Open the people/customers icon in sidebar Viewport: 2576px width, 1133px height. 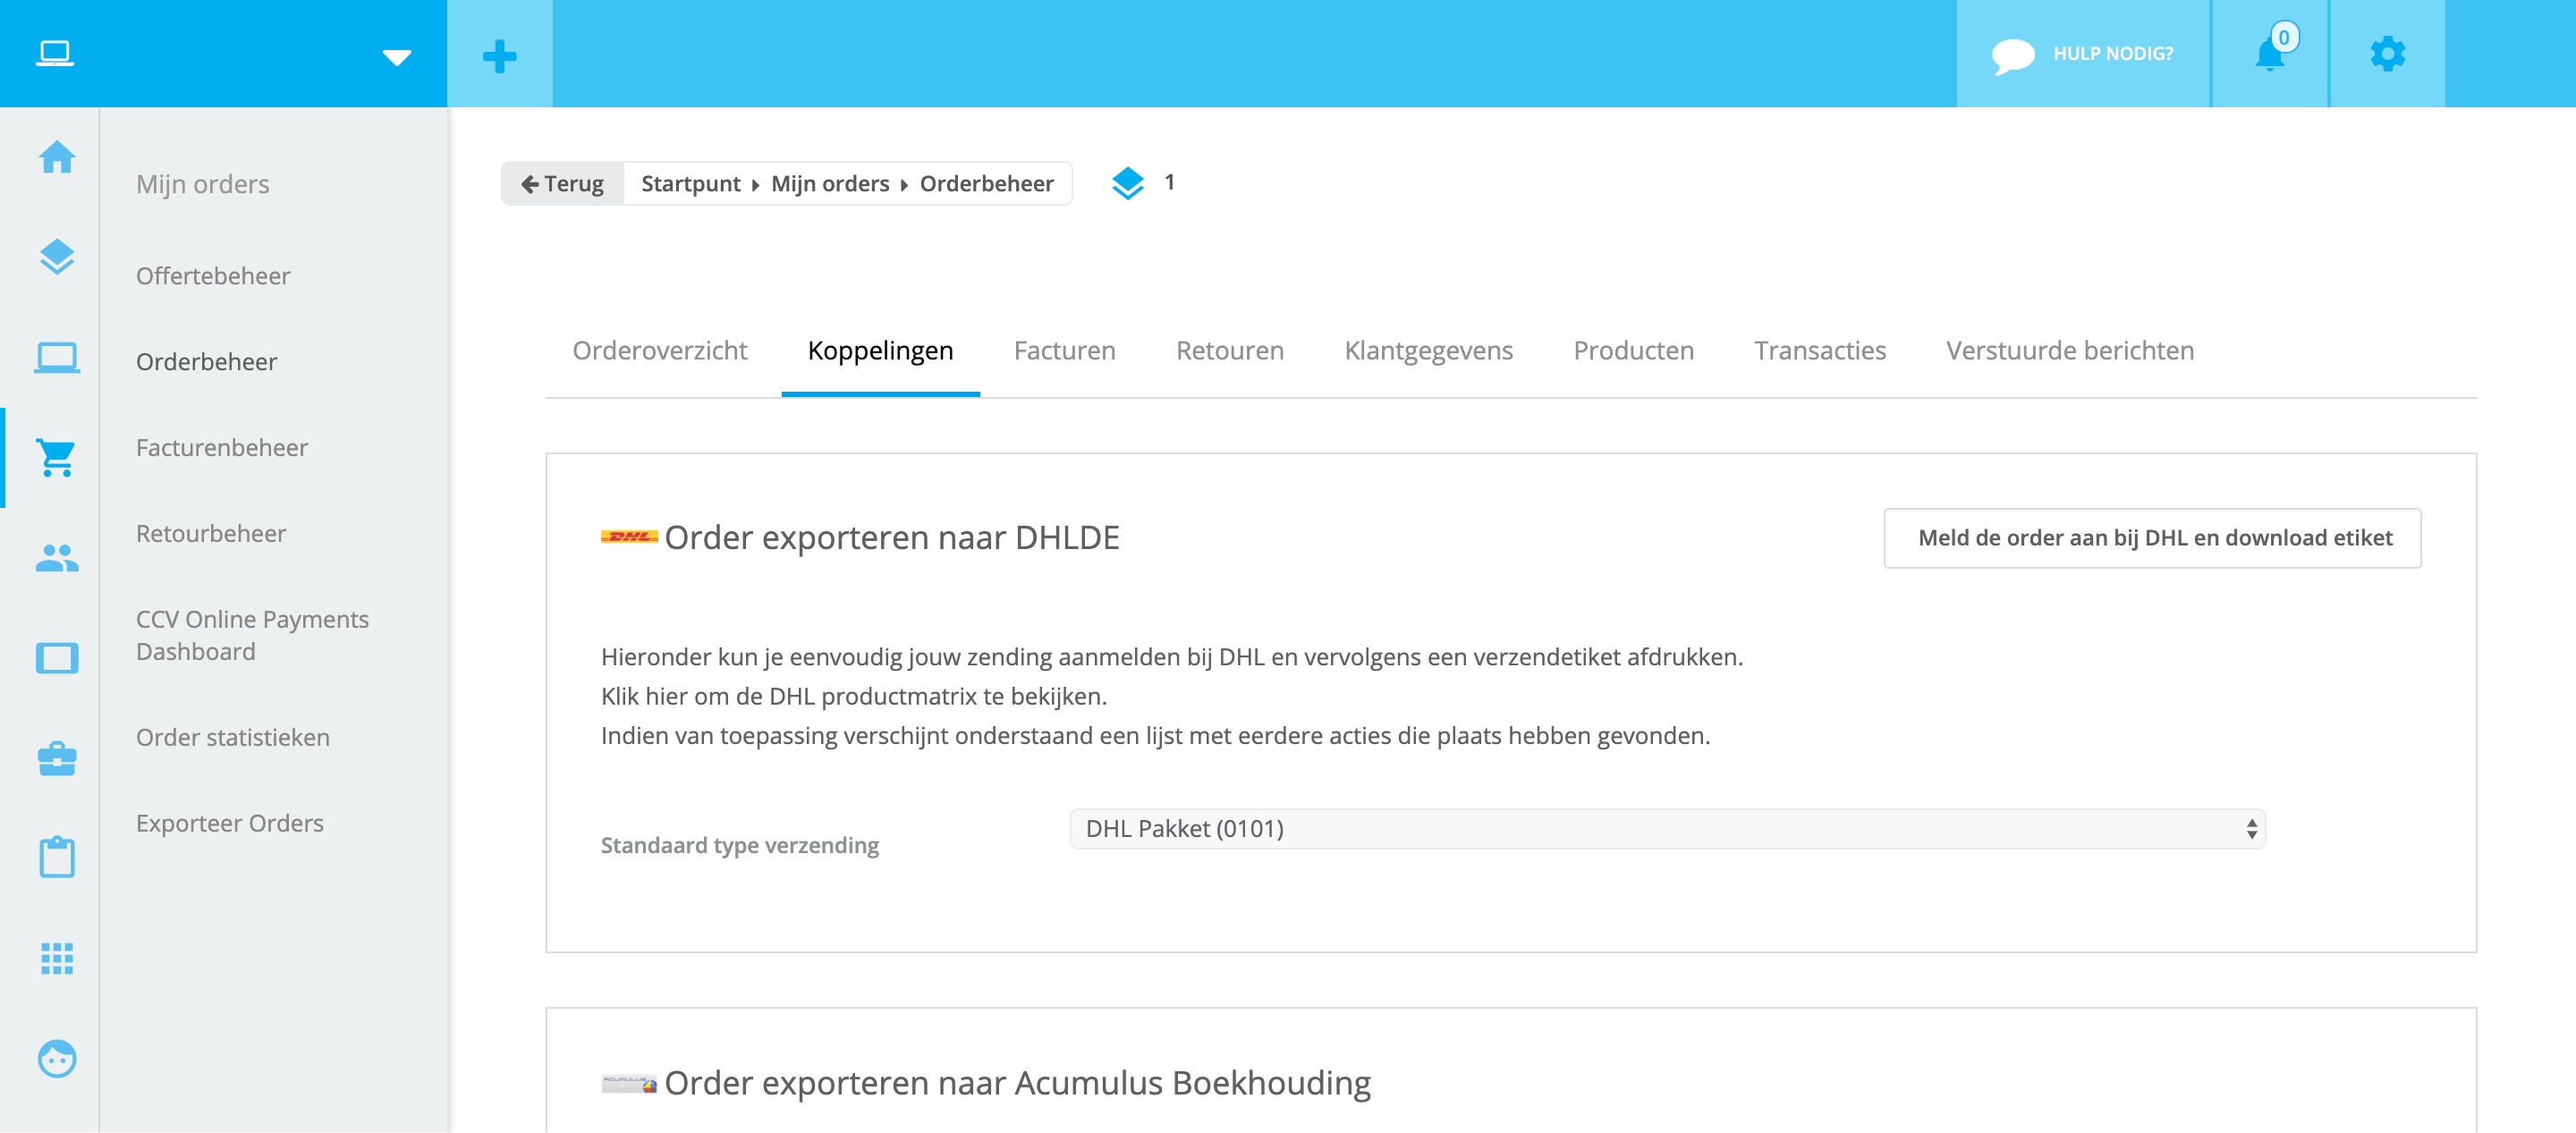pos(57,558)
